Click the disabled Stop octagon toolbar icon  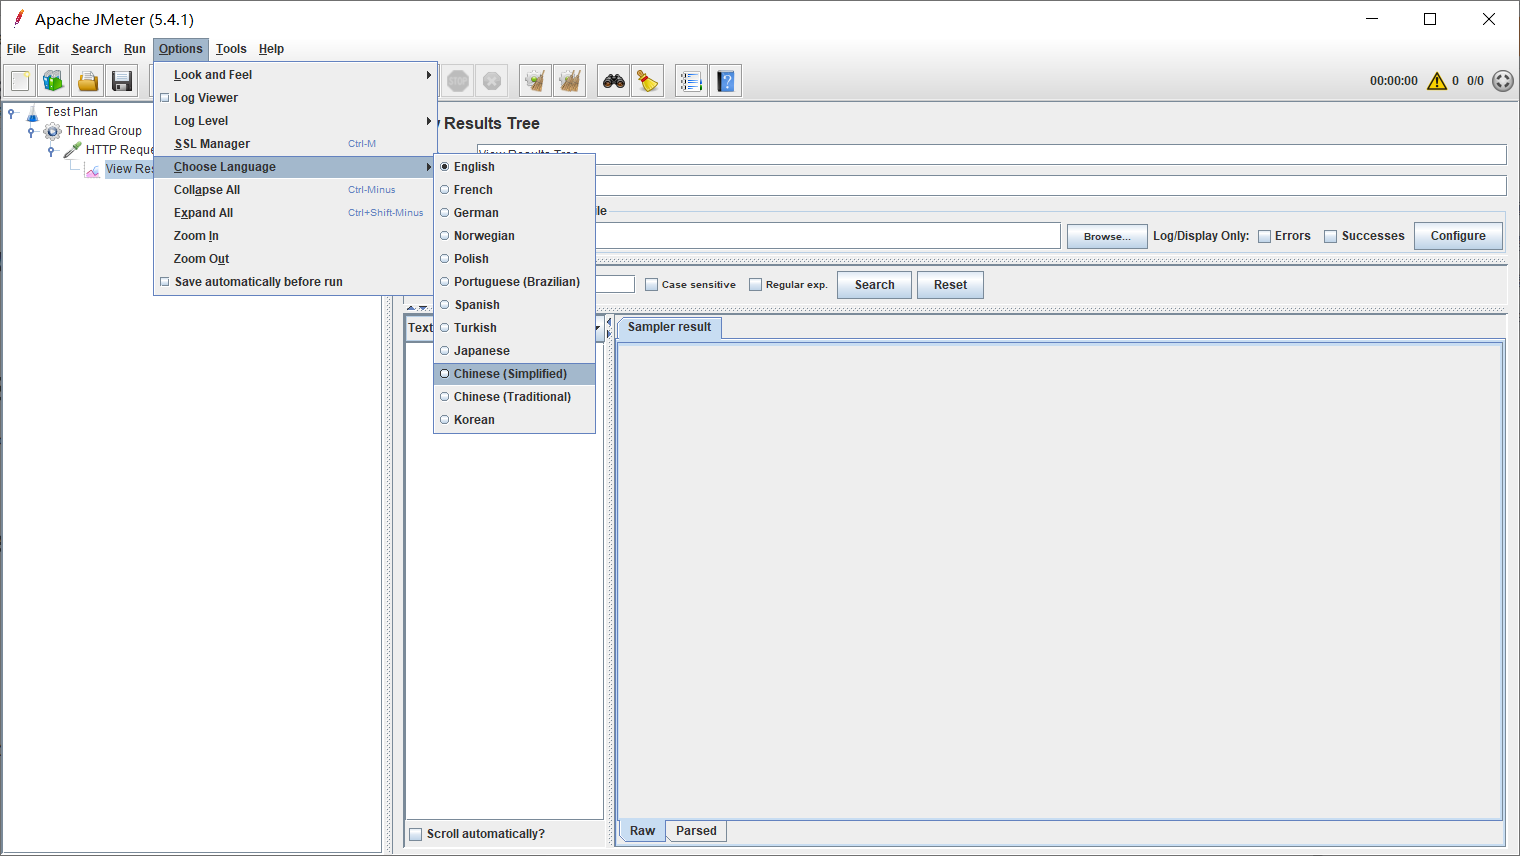click(x=458, y=81)
